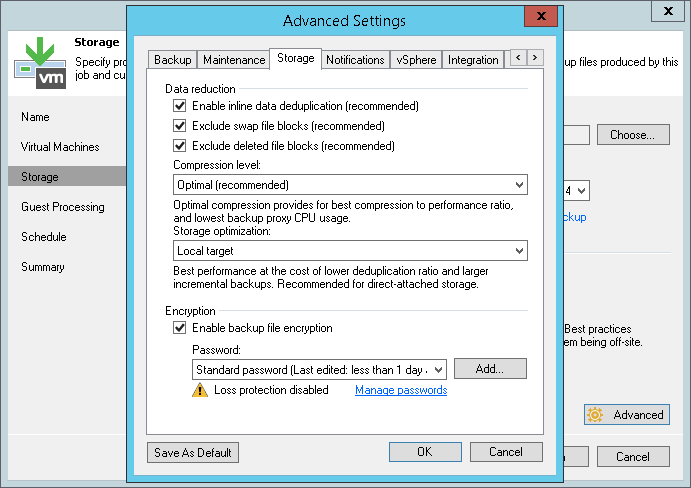Image resolution: width=691 pixels, height=488 pixels.
Task: Click Save As Default button
Action: click(193, 453)
